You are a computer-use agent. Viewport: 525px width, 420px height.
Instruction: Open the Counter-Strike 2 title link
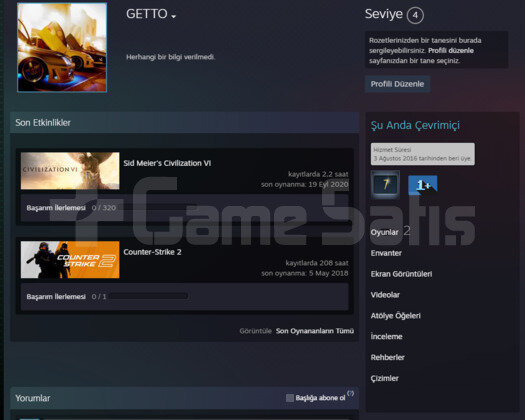[x=152, y=252]
